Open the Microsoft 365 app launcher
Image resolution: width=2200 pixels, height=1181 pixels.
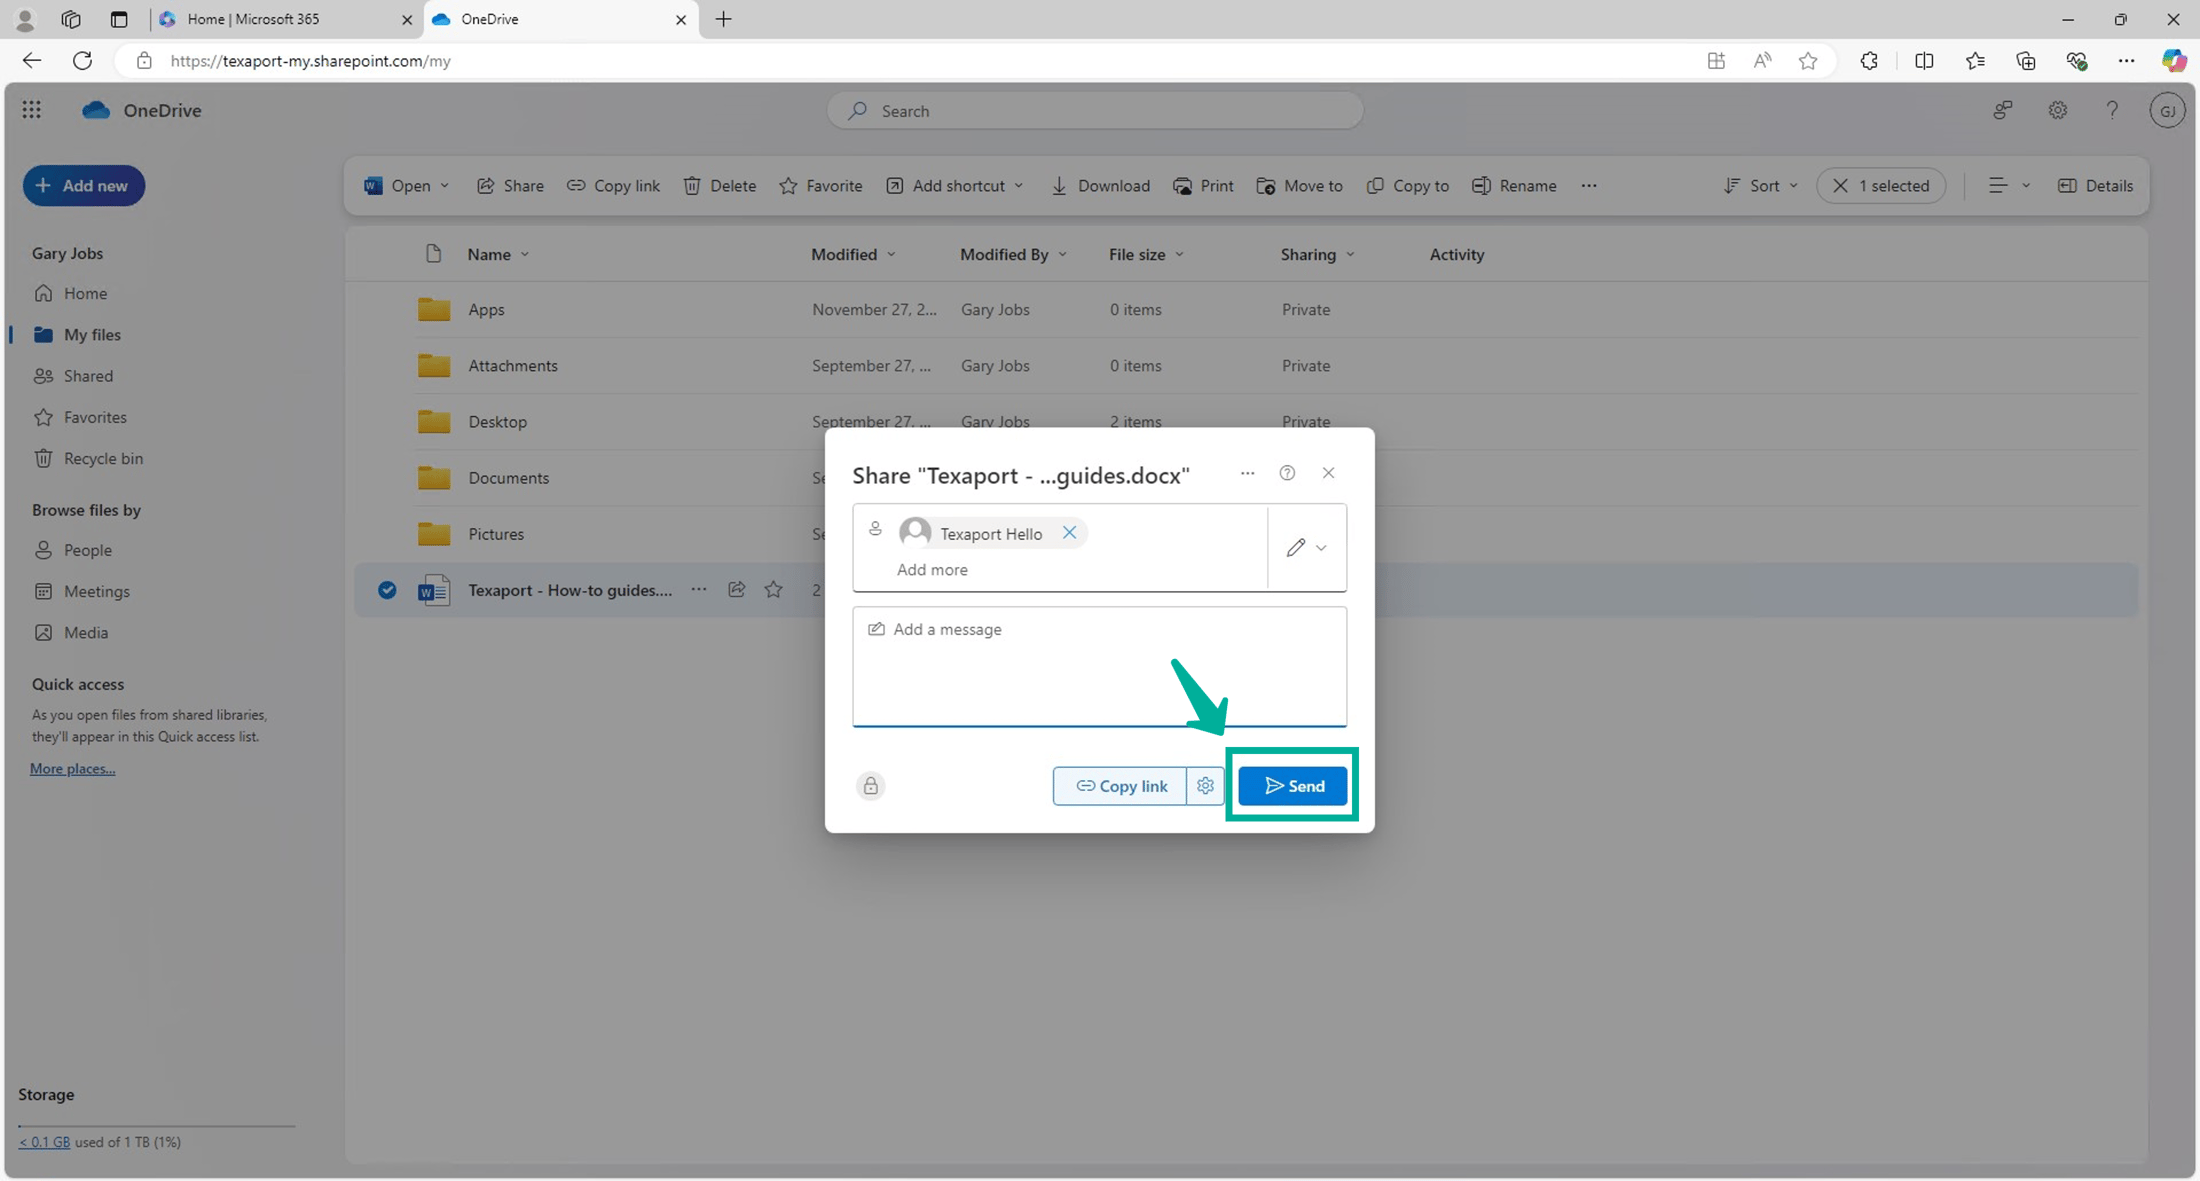click(31, 110)
